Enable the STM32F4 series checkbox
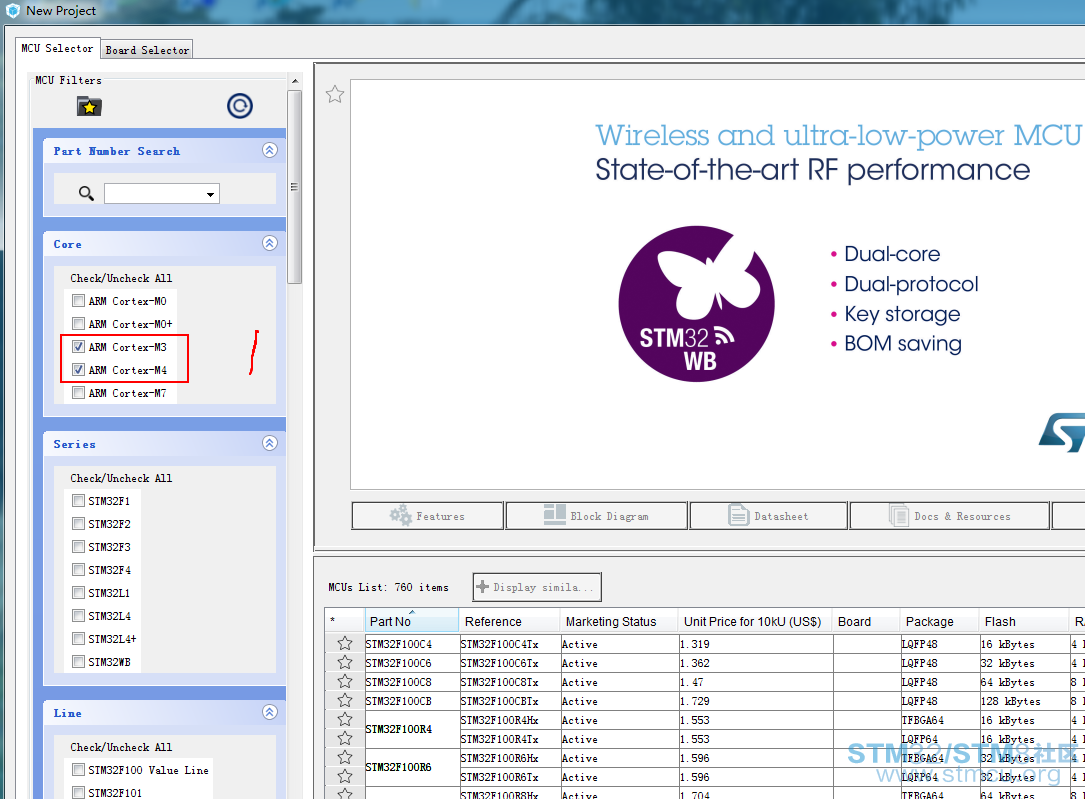1085x799 pixels. point(78,569)
